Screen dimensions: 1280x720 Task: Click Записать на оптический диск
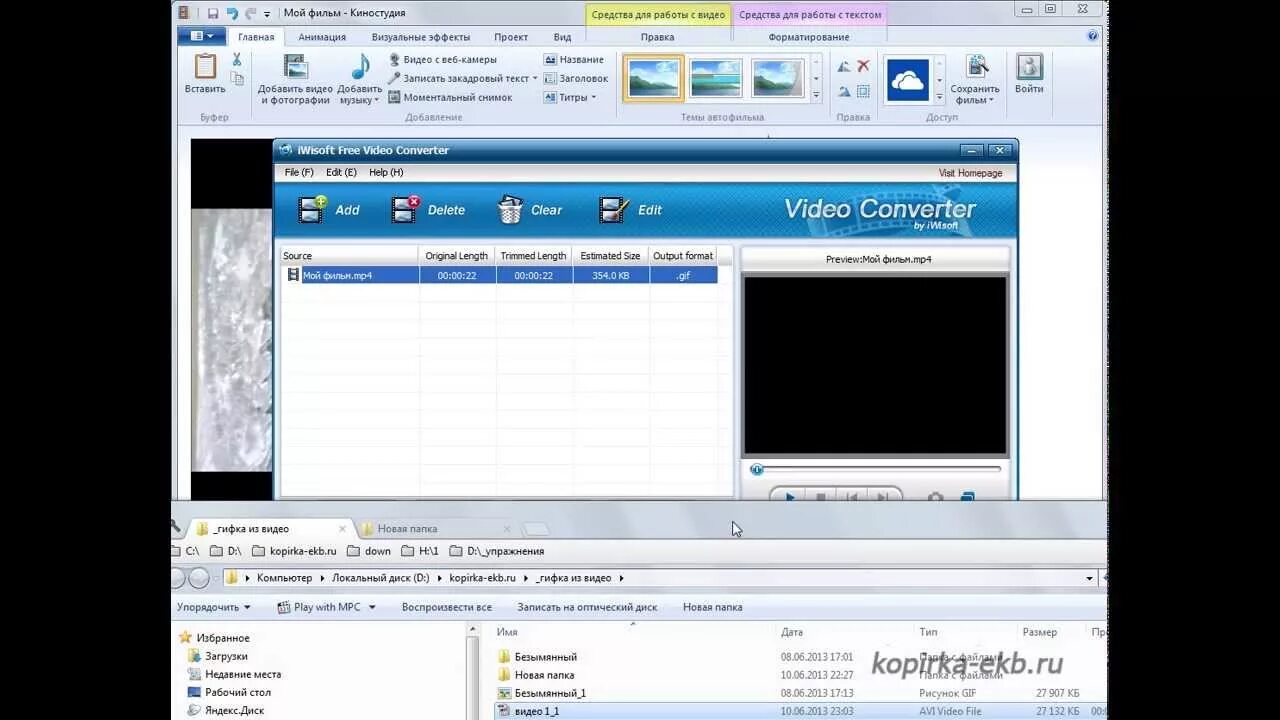[x=587, y=607]
